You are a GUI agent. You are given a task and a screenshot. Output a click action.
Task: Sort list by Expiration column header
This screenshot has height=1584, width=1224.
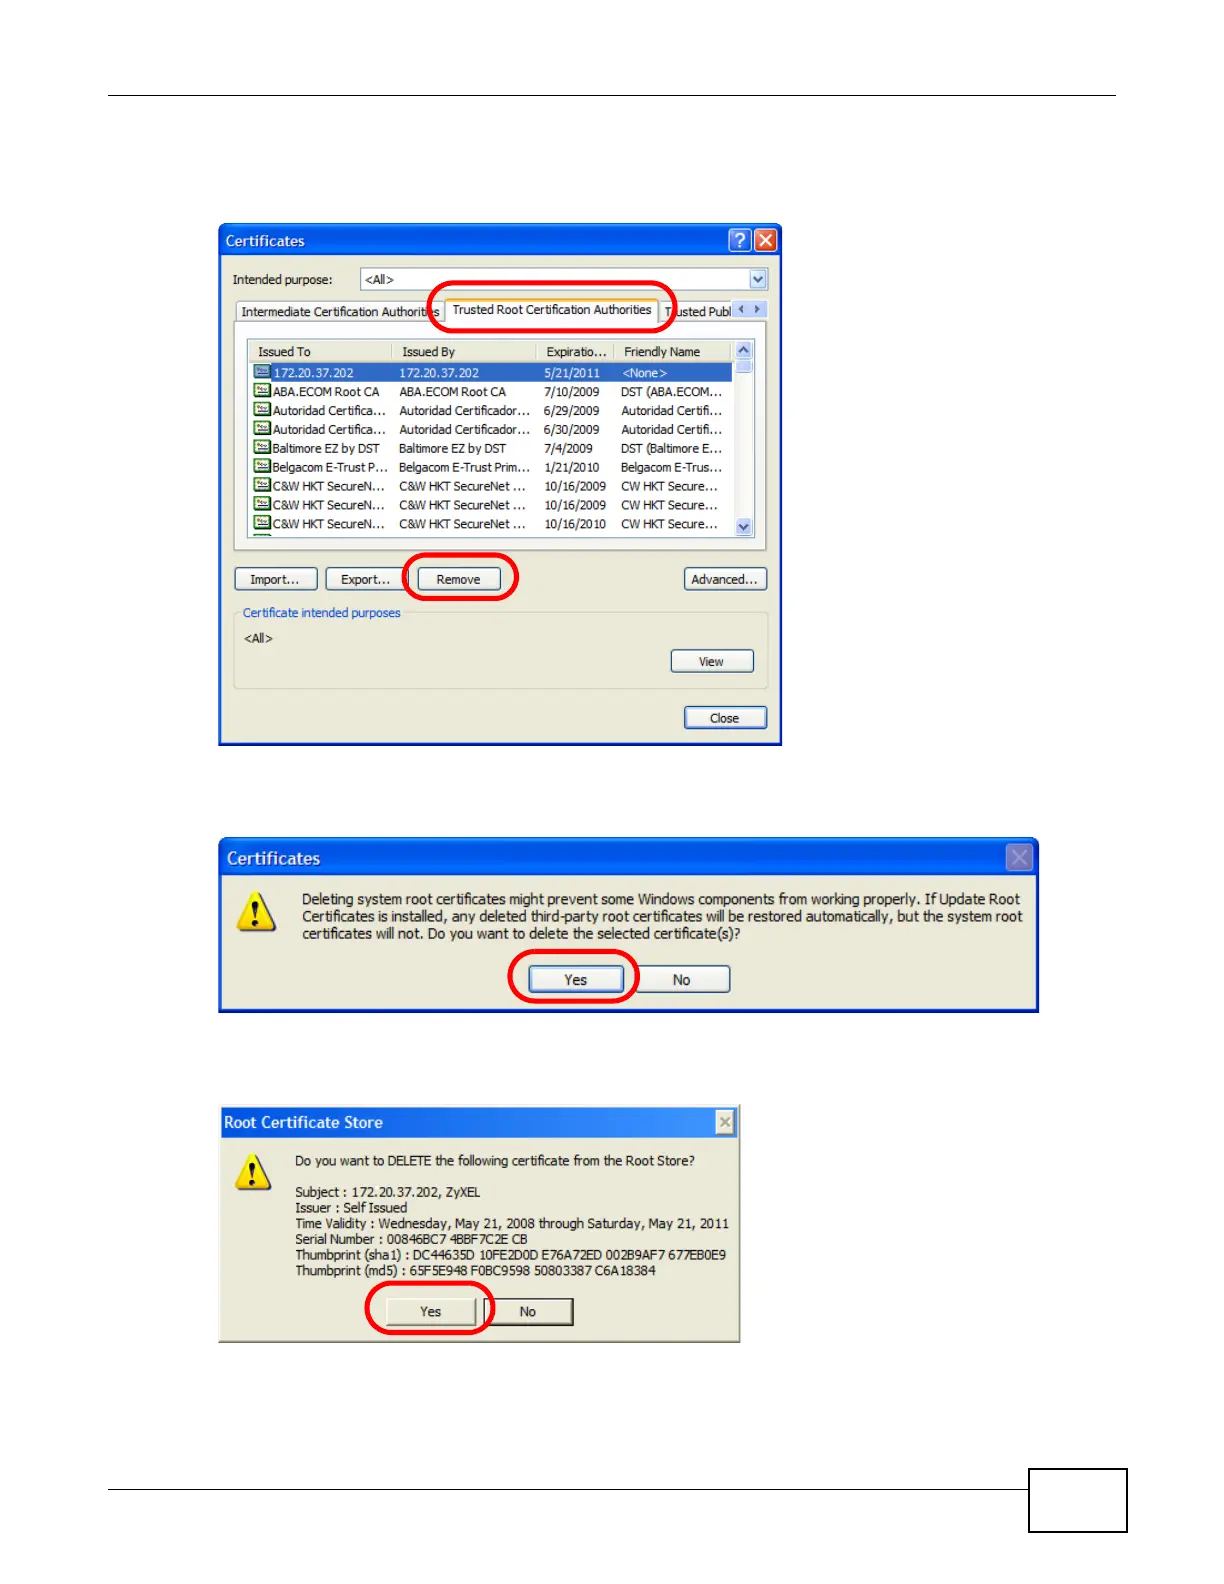[575, 352]
